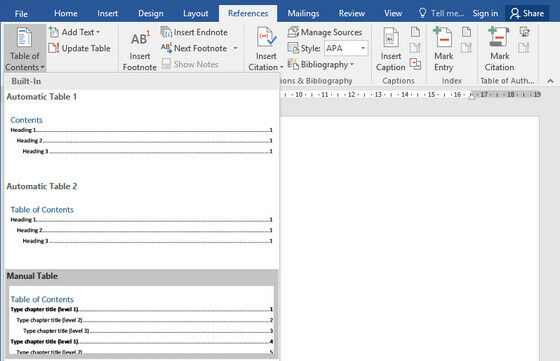Insert a footnote with the AB1 icon
Viewport: 560px width, 361px height.
tap(140, 38)
